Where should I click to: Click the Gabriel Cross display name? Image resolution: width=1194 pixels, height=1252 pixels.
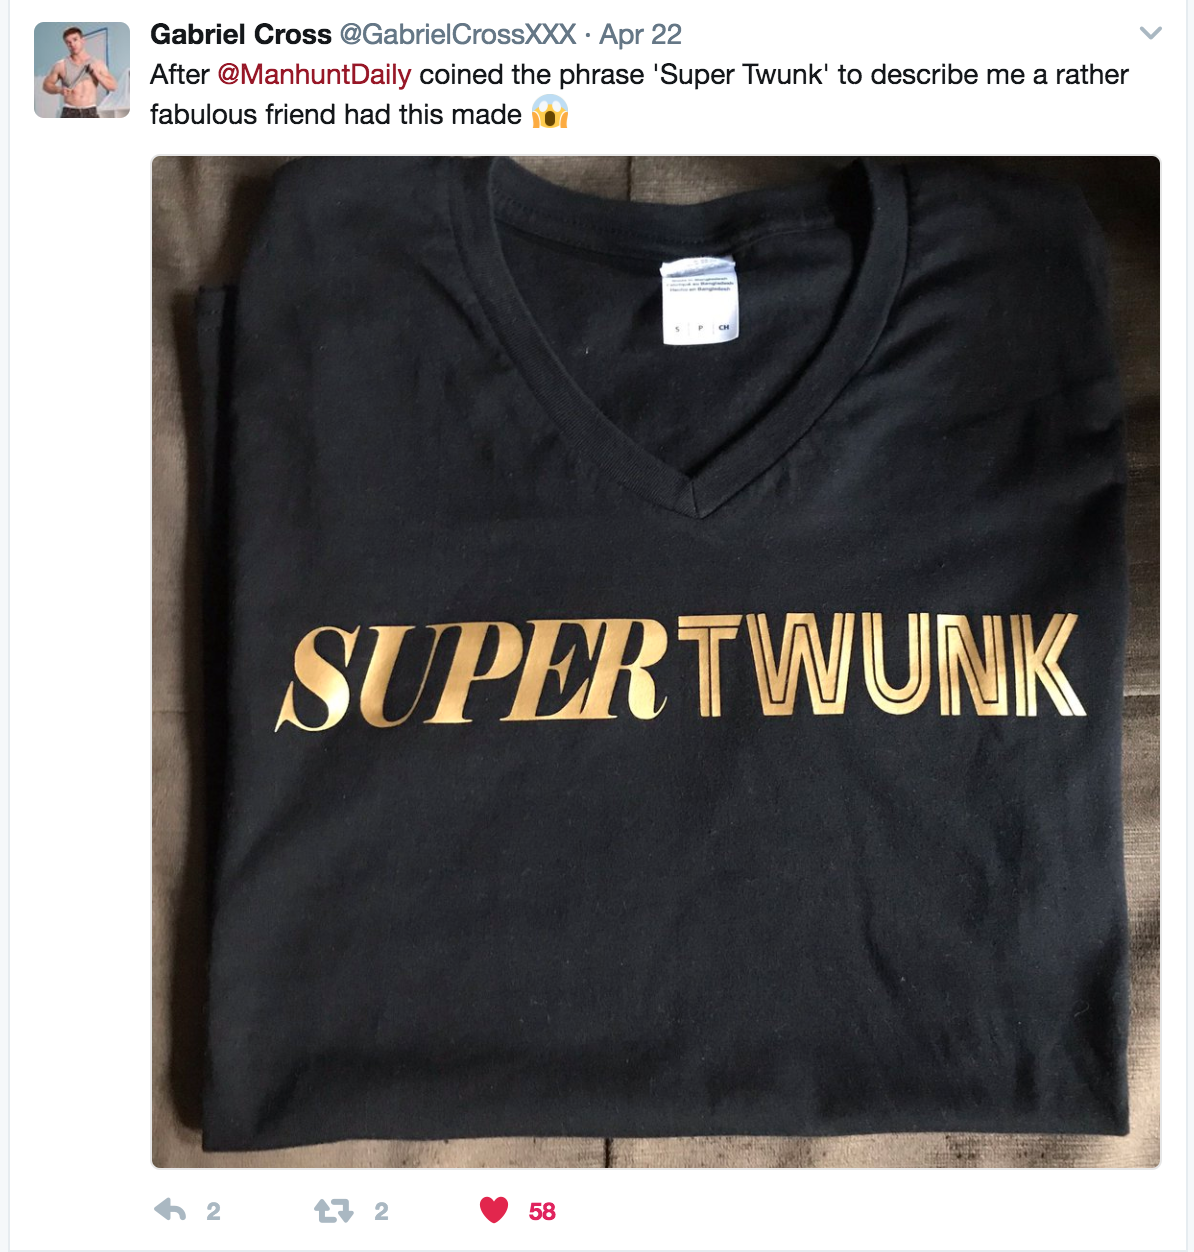[241, 34]
